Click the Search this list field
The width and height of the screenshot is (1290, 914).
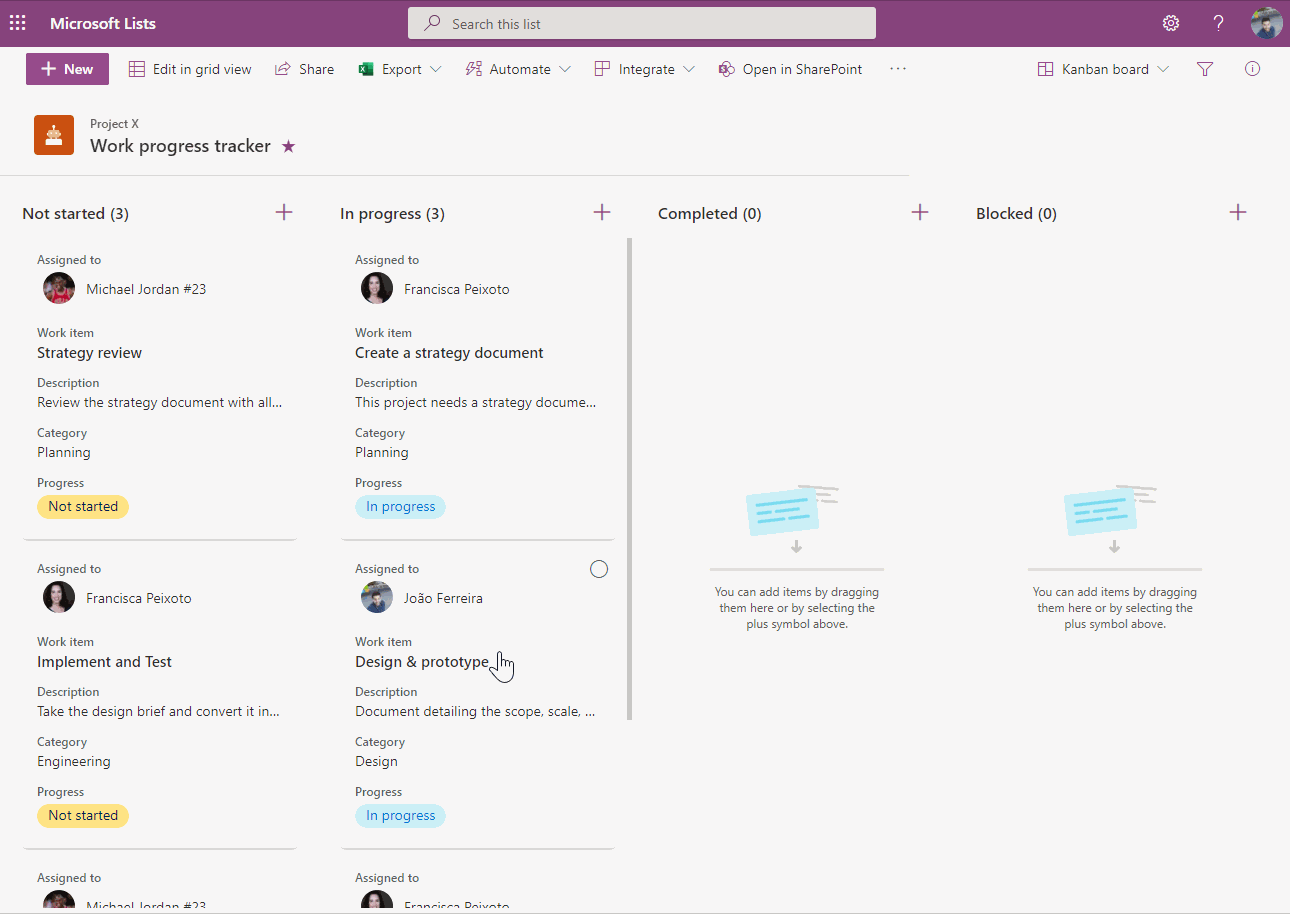click(x=642, y=23)
